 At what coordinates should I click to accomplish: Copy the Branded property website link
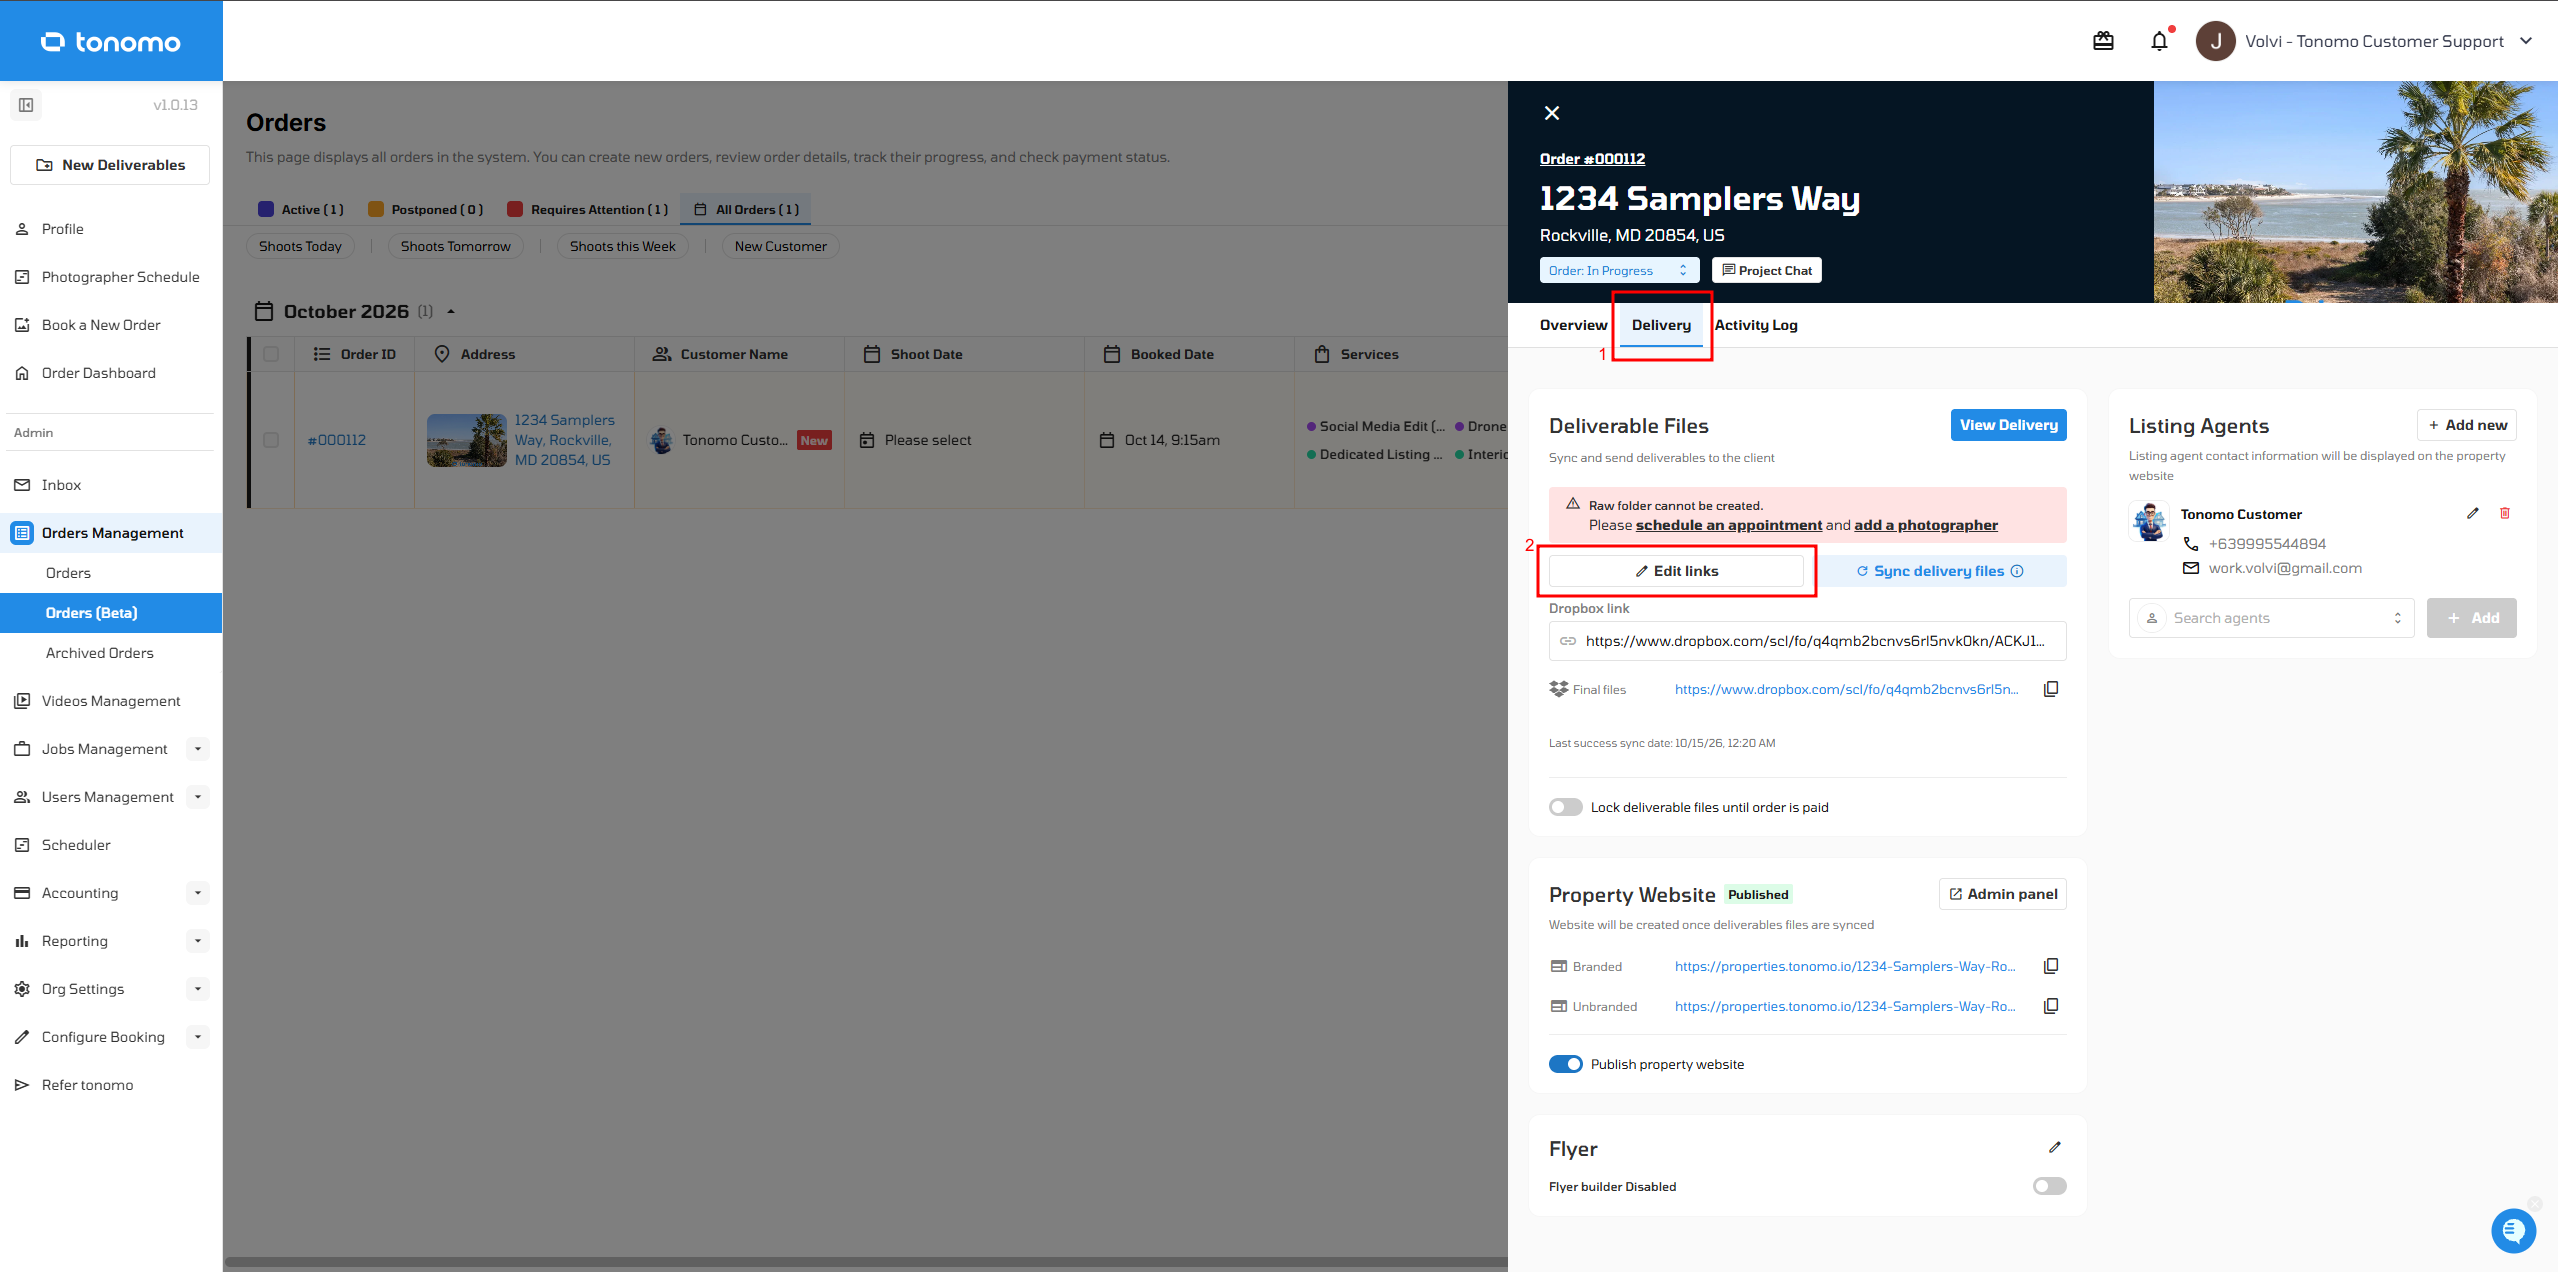(2051, 966)
